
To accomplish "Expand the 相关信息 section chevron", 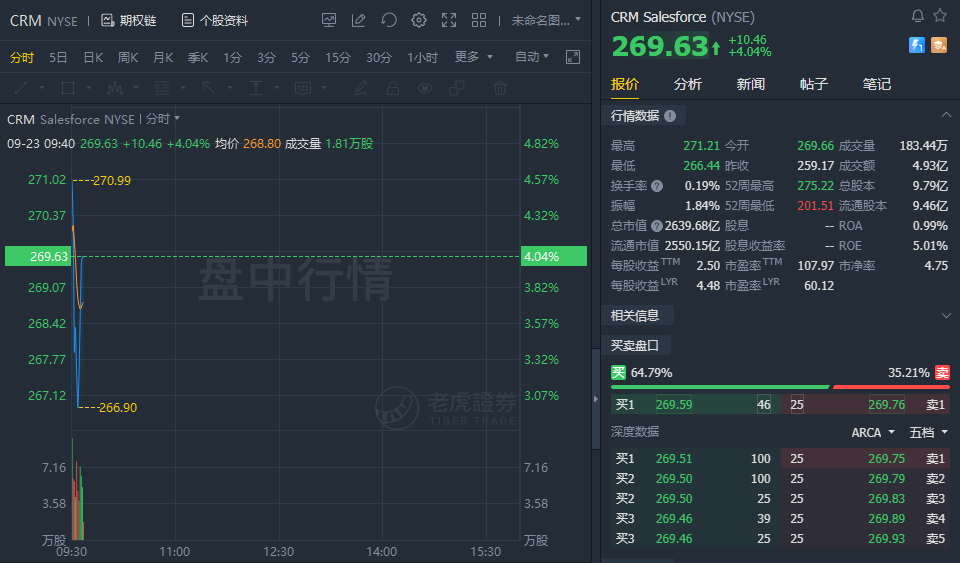I will [946, 316].
